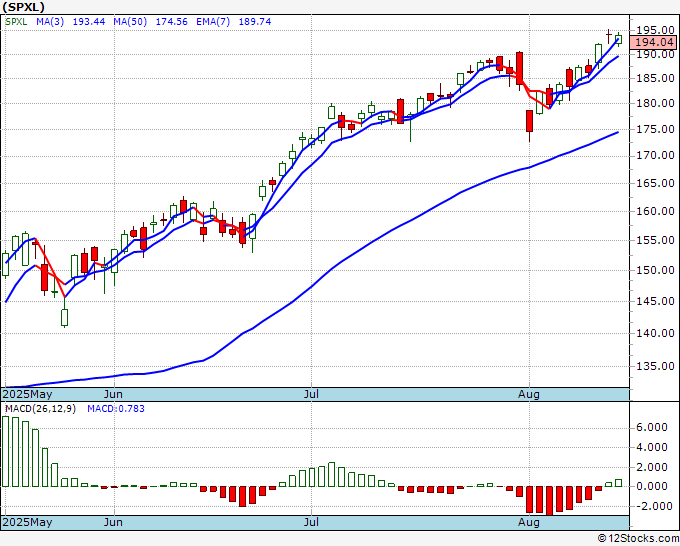The width and height of the screenshot is (680, 546).
Task: Click the 165.00 price axis label
Action: (x=655, y=183)
